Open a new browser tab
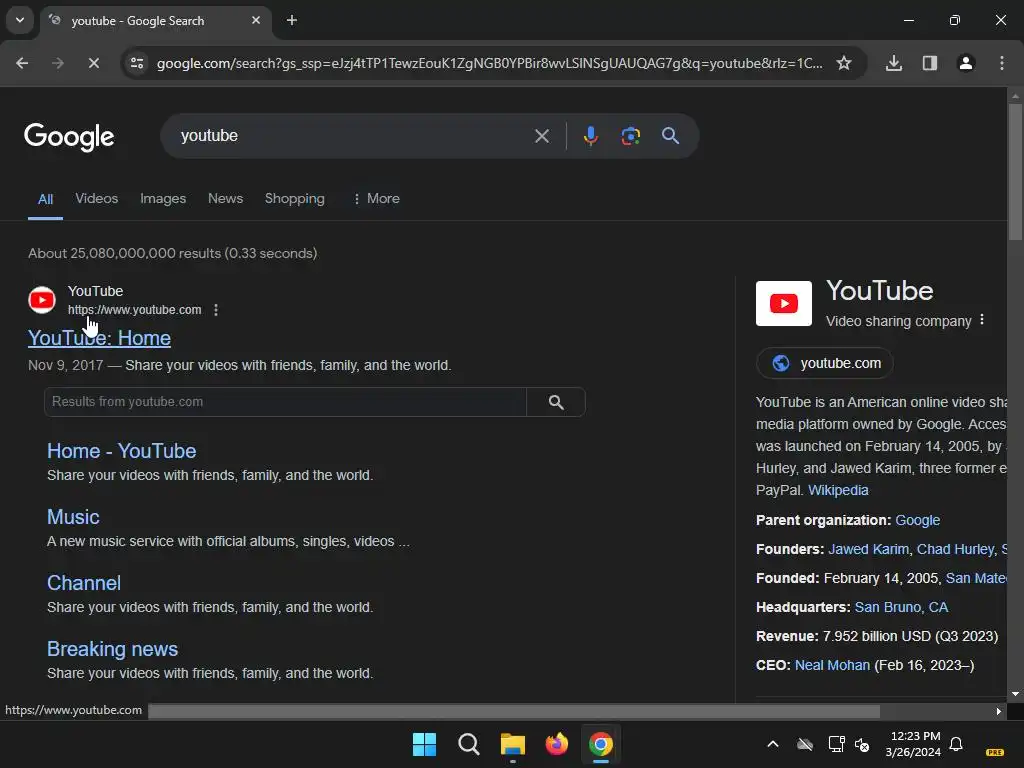The height and width of the screenshot is (768, 1024). 292,20
